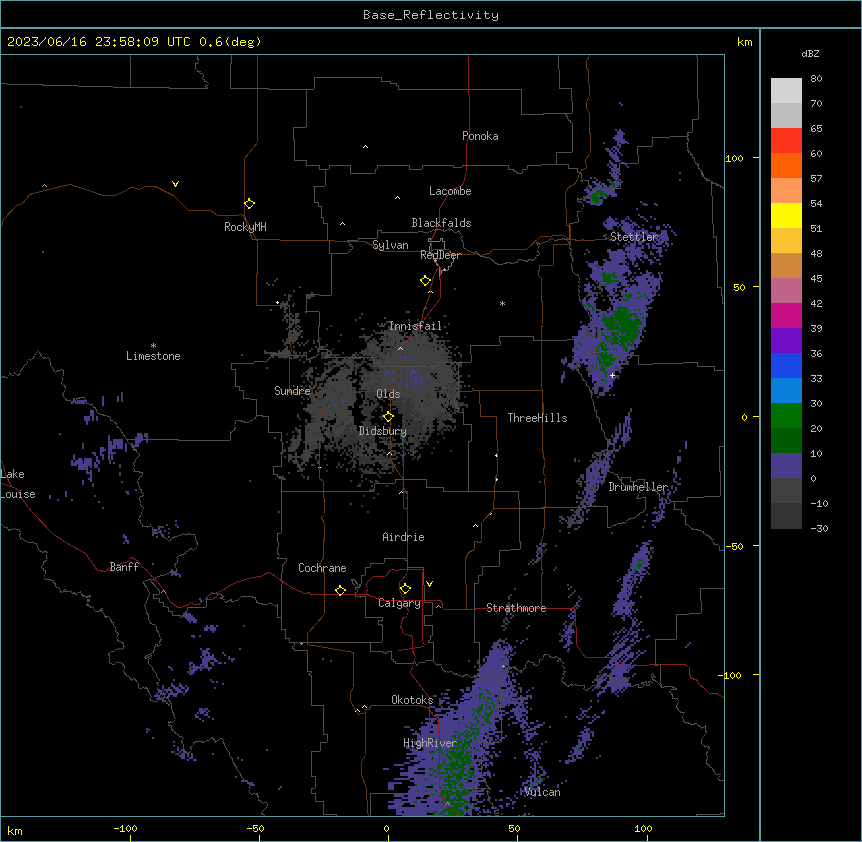Click the 2023/06/16 23:58:09 UTC timestamp

[134, 42]
